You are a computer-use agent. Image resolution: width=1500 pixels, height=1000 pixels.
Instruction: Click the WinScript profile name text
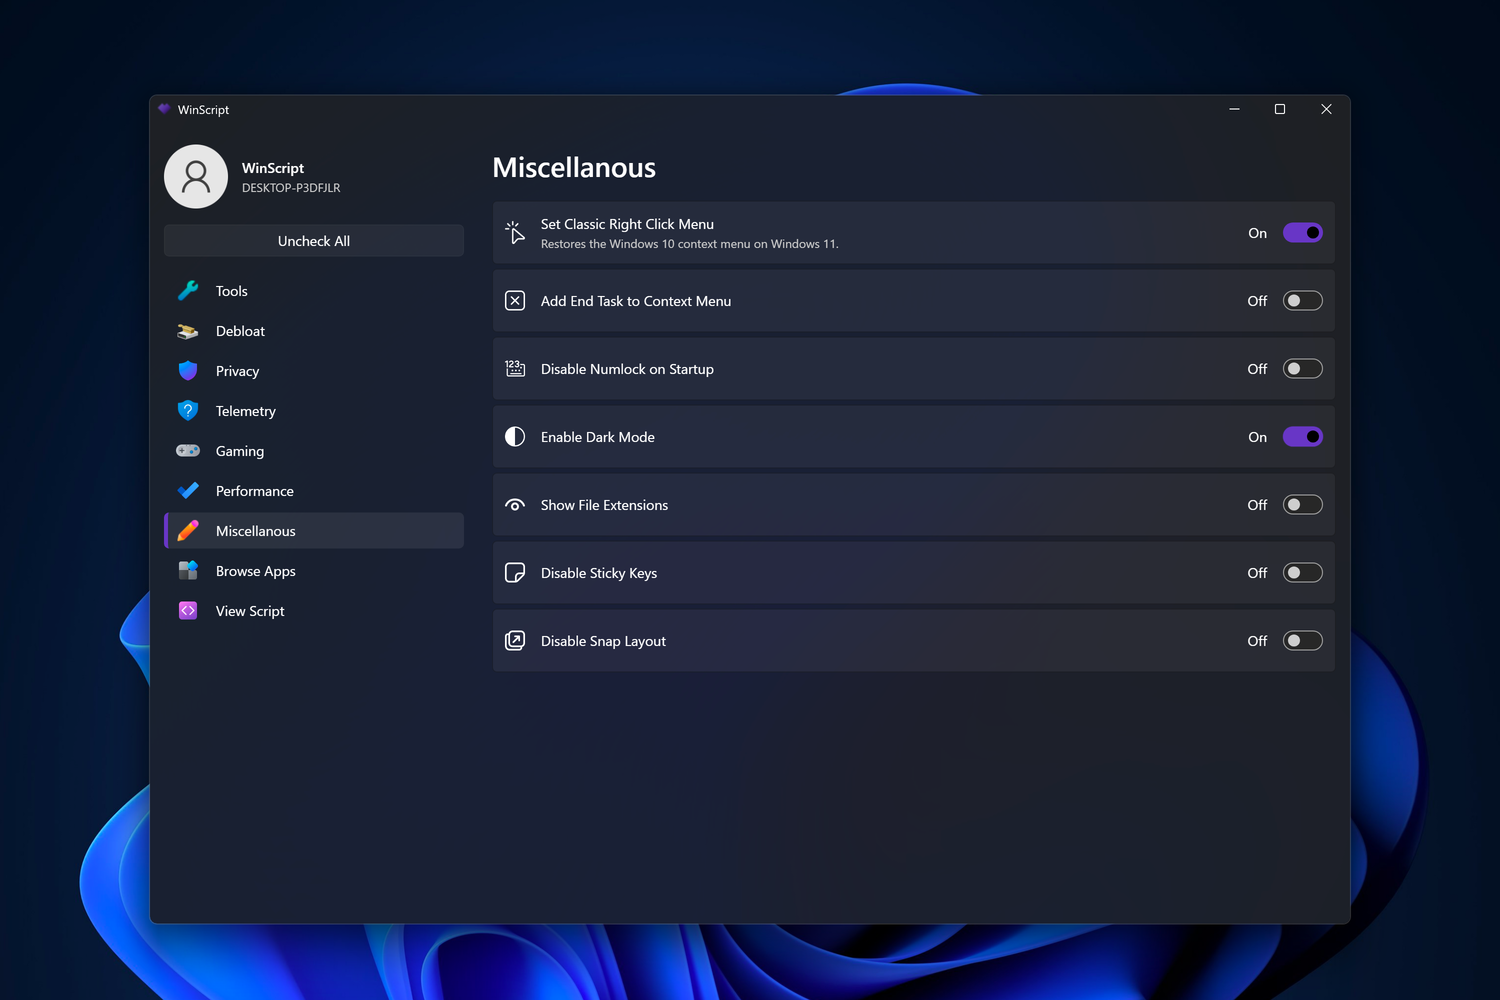273,168
